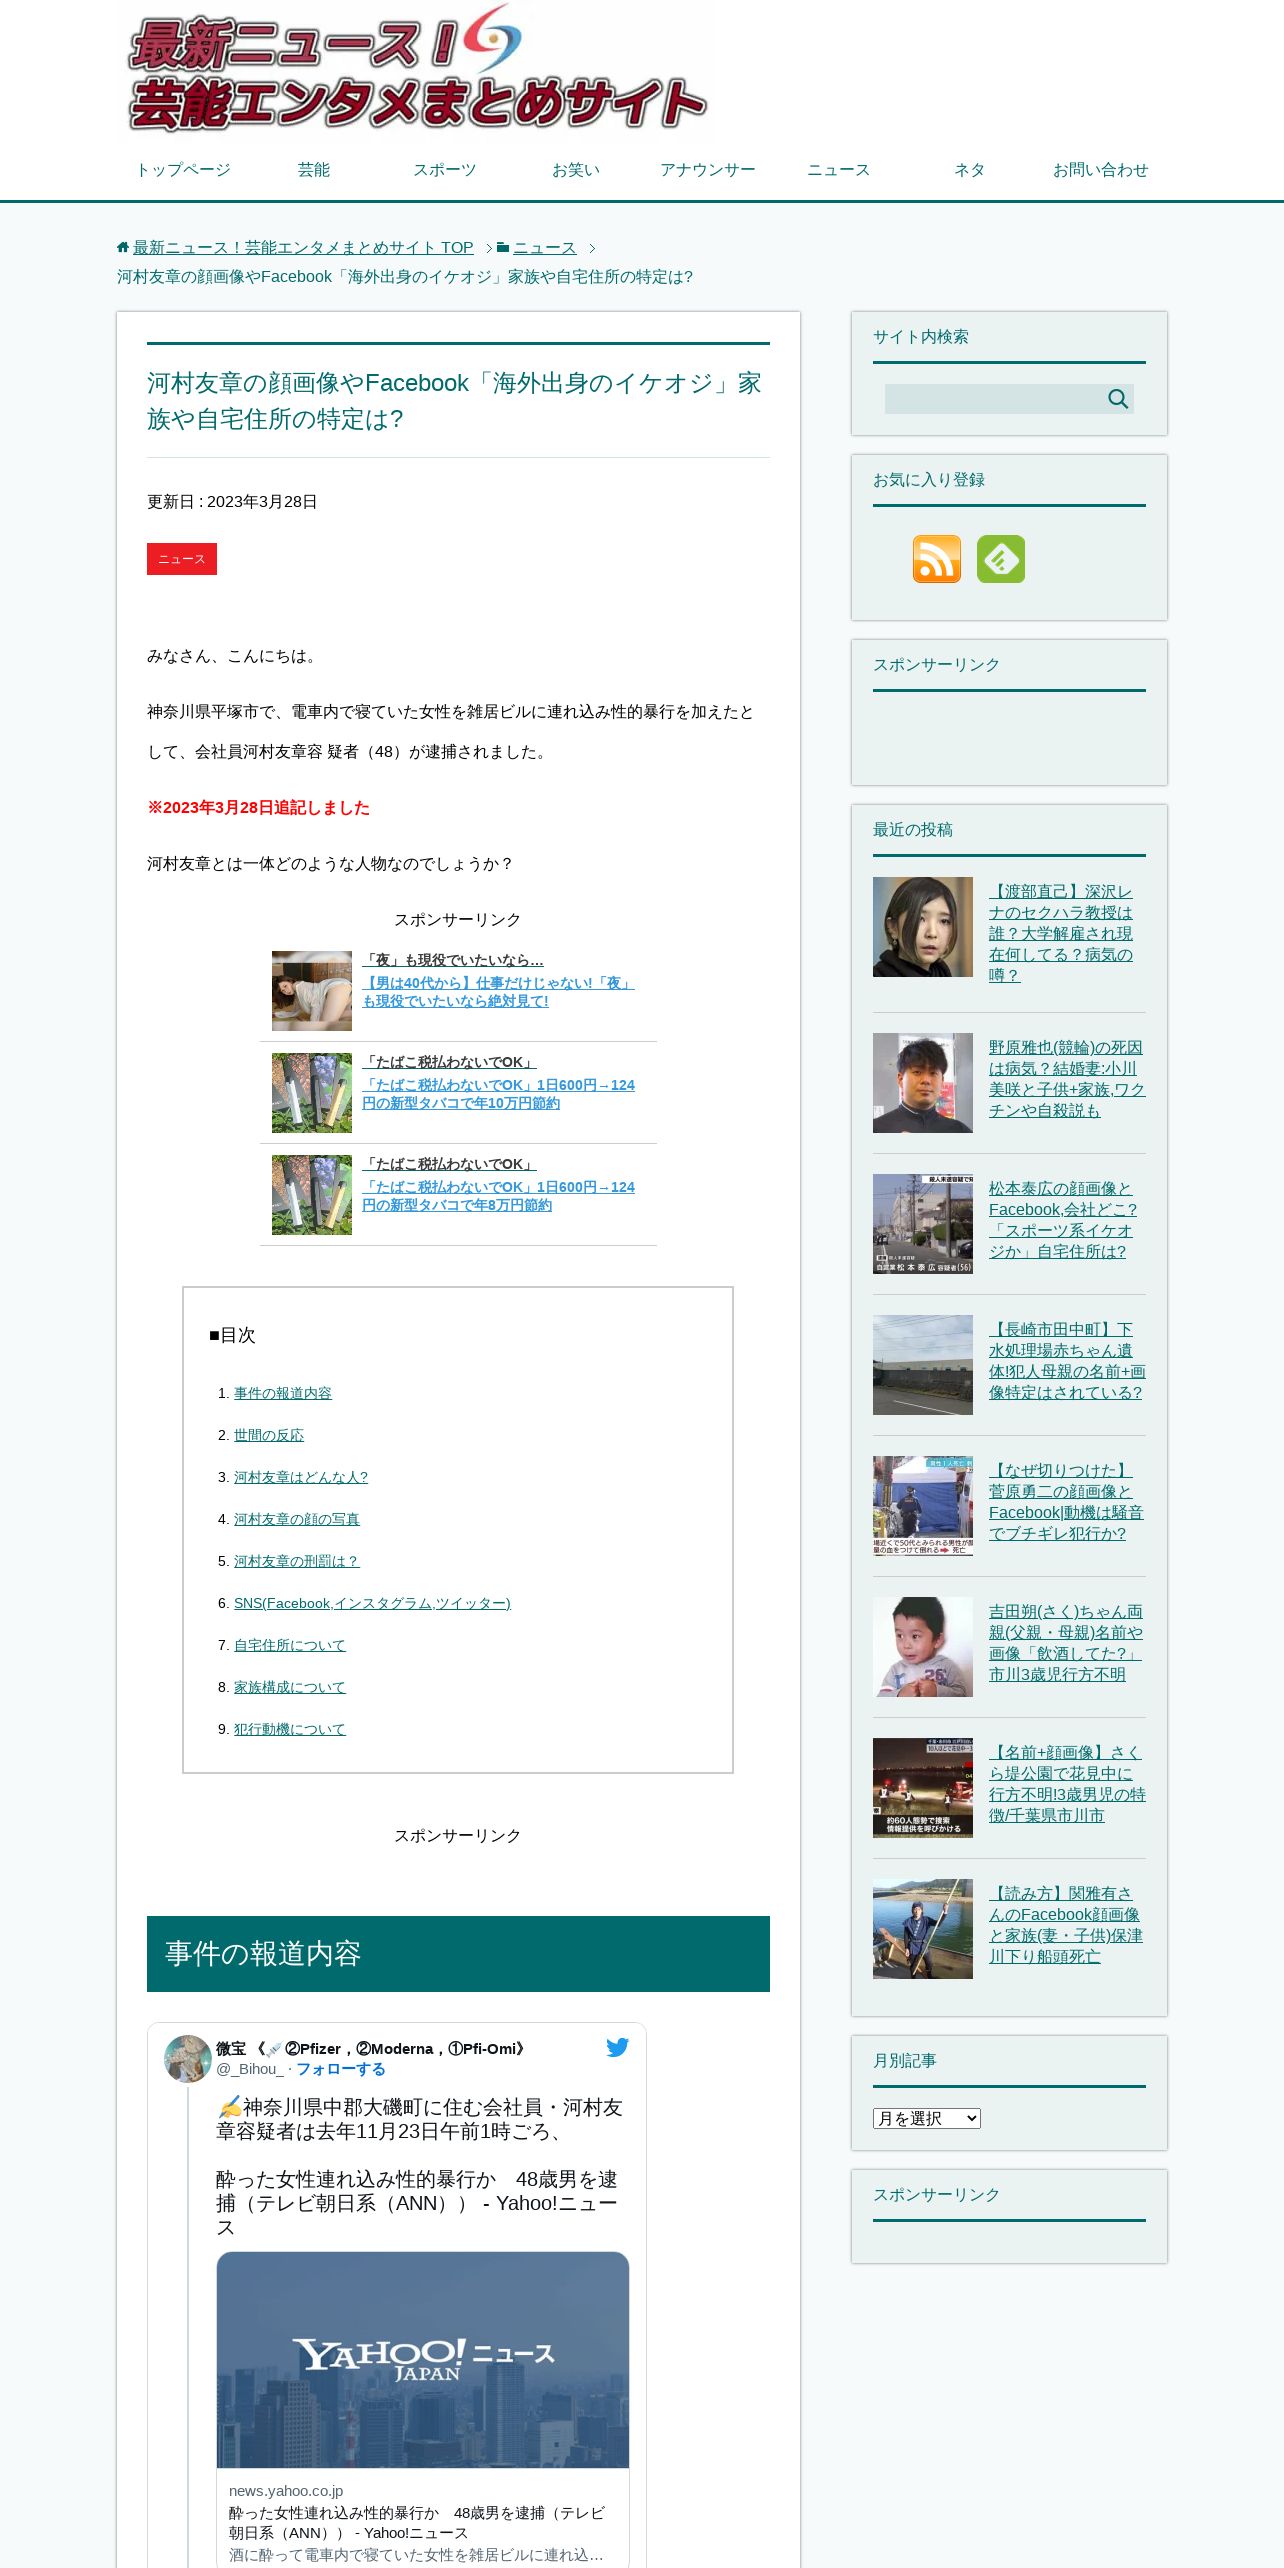The height and width of the screenshot is (2568, 1284).
Task: Click the tweet author avatar
Action: click(187, 2058)
